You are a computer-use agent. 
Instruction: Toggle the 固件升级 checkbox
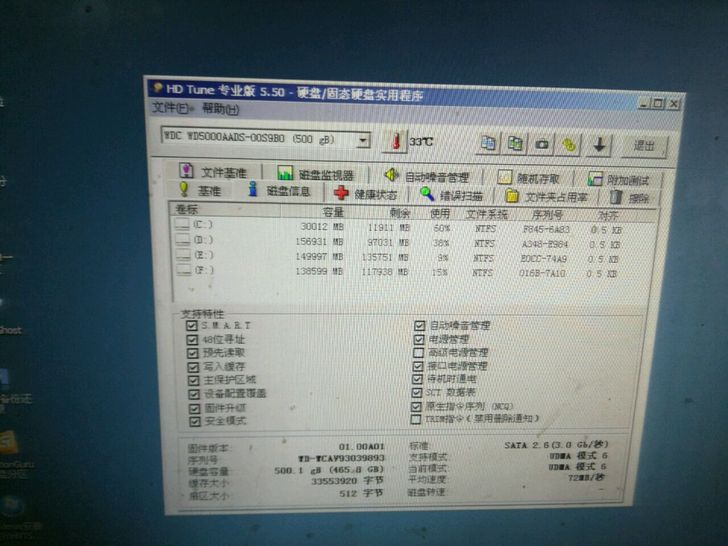pos(194,408)
